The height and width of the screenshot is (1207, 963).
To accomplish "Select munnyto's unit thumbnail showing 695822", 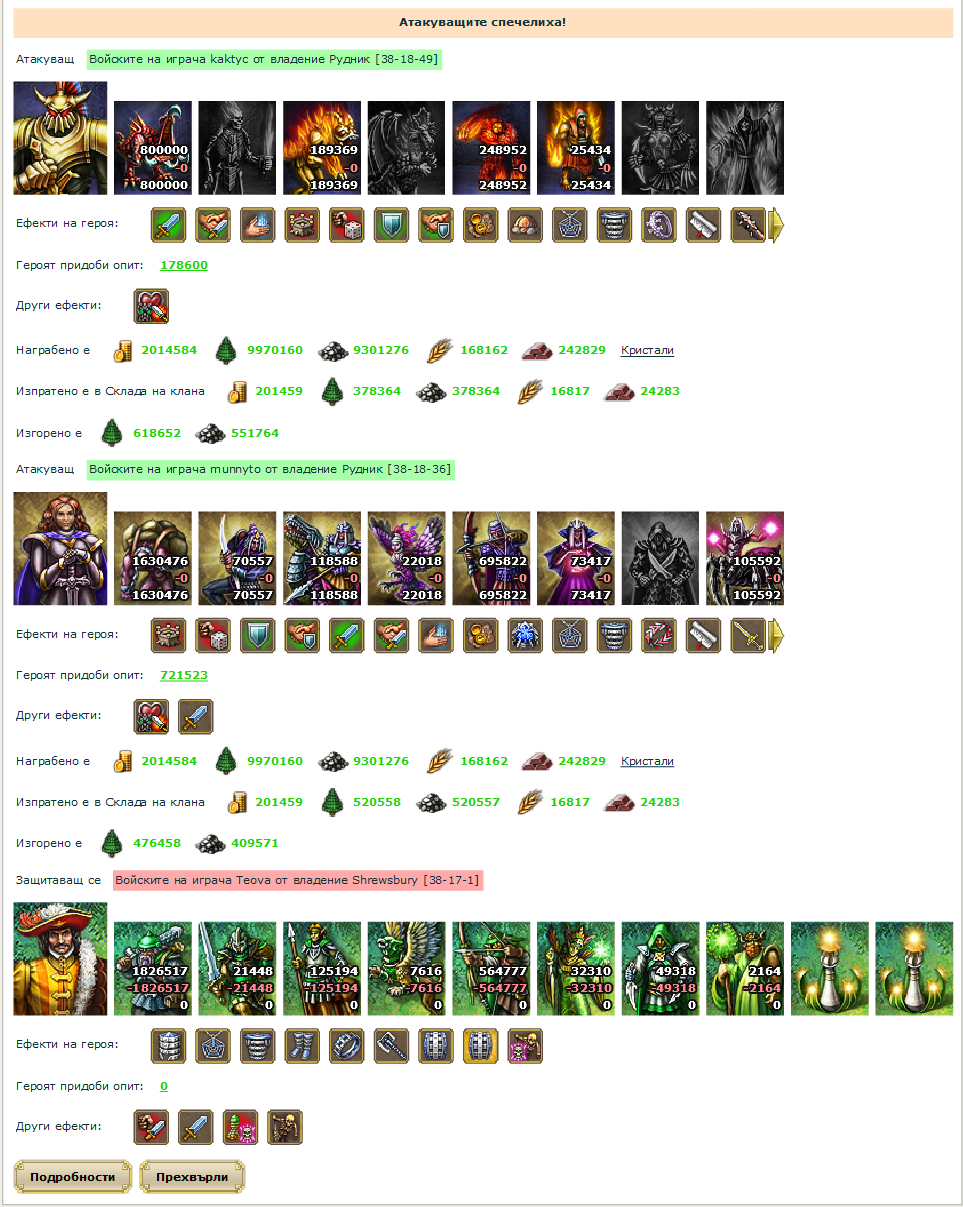I will pyautogui.click(x=491, y=558).
